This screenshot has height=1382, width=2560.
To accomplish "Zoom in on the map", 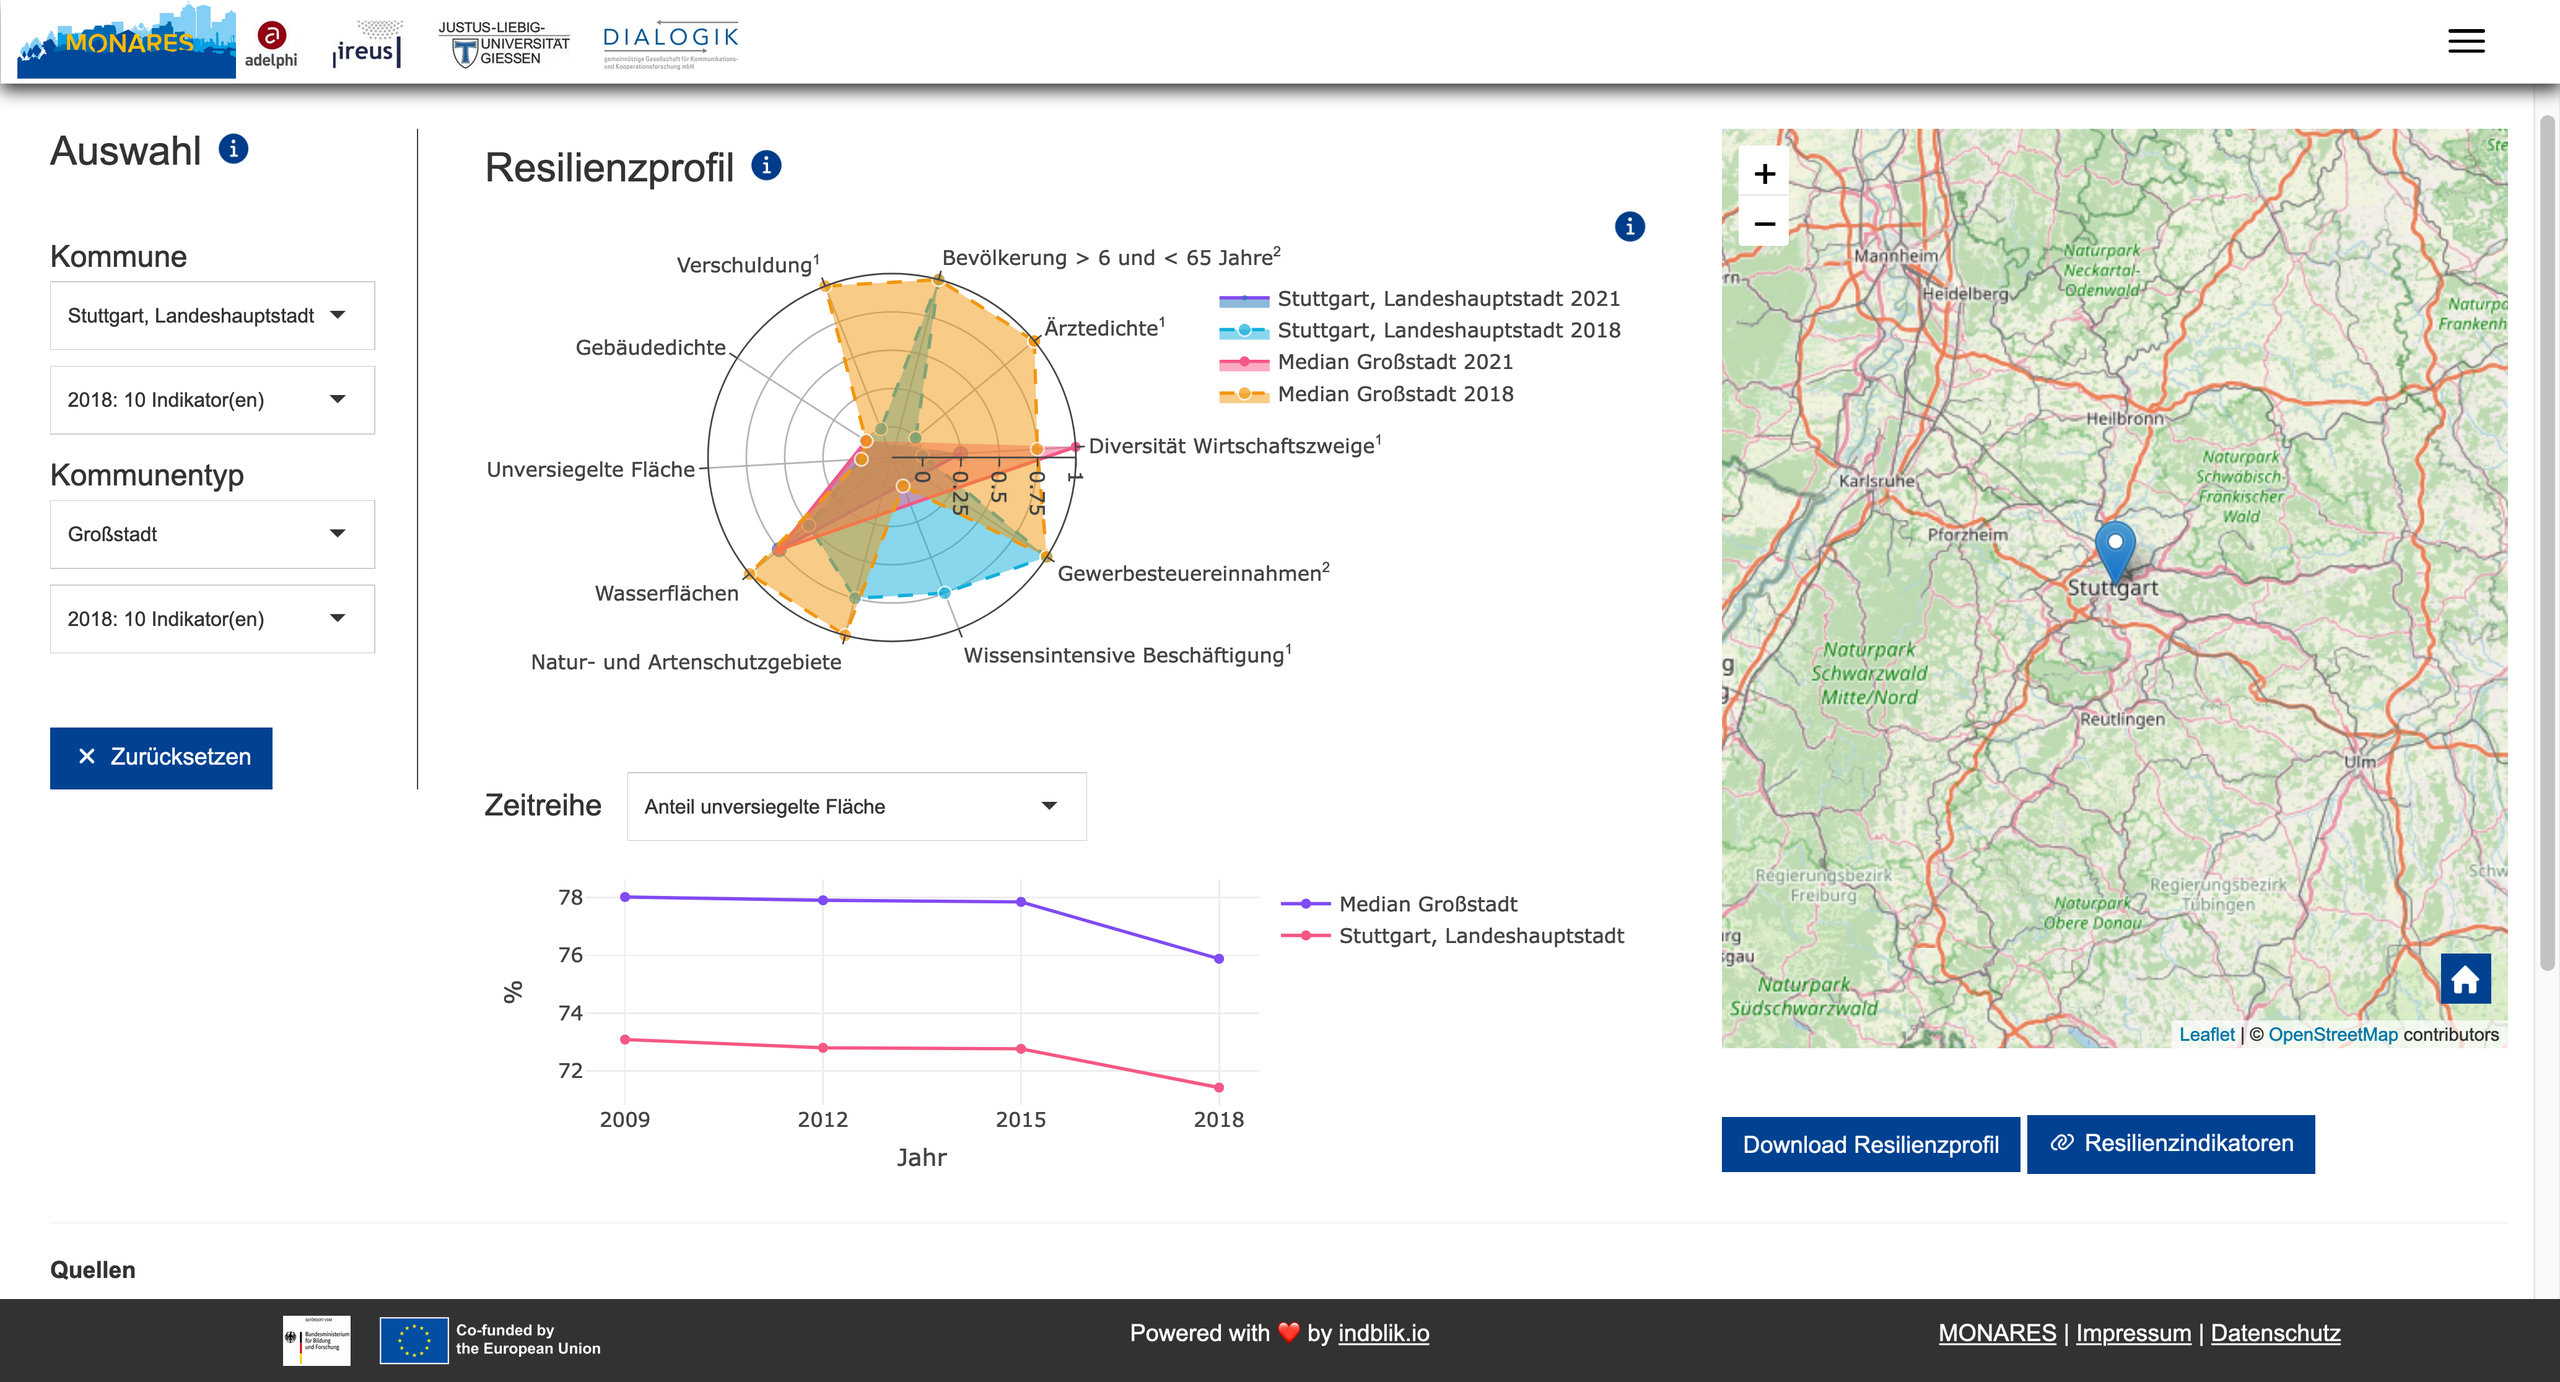I will (x=1764, y=174).
